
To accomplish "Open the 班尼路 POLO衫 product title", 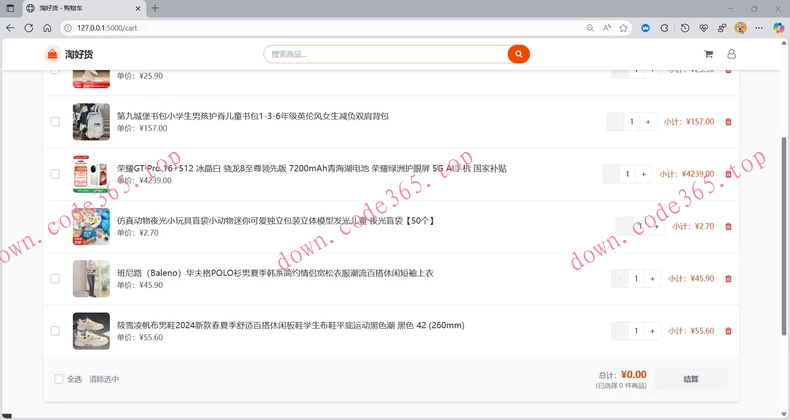I will click(275, 273).
